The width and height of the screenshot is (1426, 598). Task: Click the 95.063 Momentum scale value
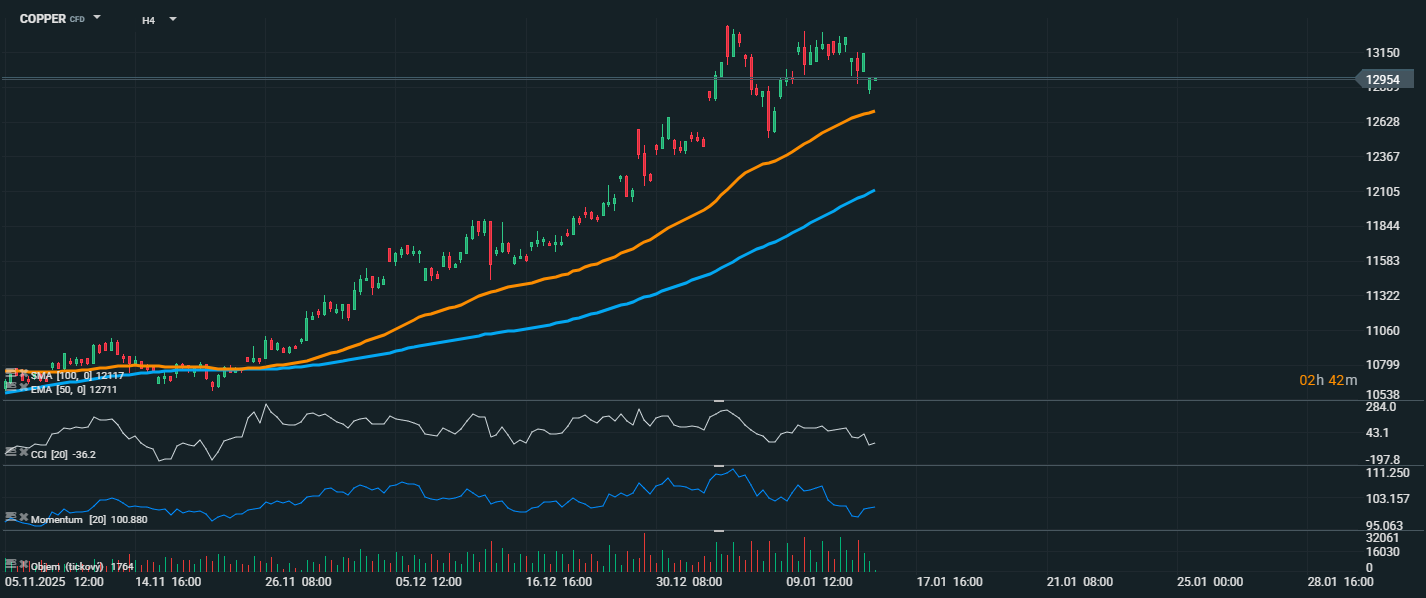coord(1385,525)
